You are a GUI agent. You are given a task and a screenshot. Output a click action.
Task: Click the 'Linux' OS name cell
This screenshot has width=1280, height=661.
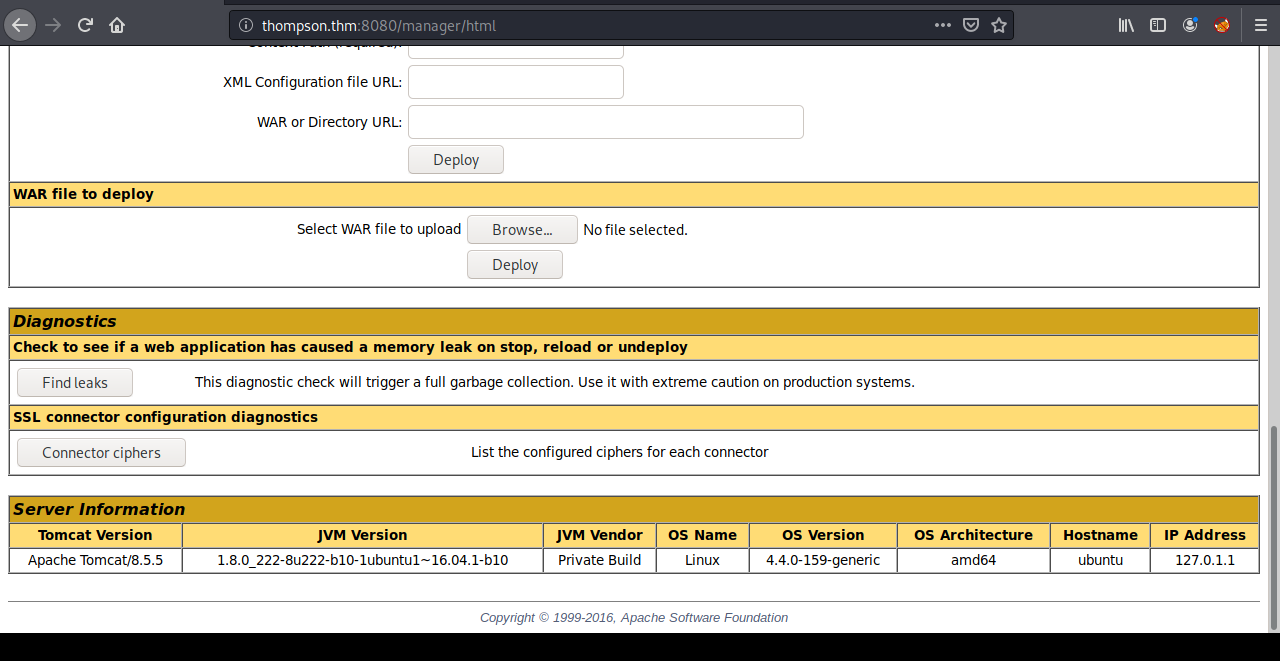tap(702, 560)
